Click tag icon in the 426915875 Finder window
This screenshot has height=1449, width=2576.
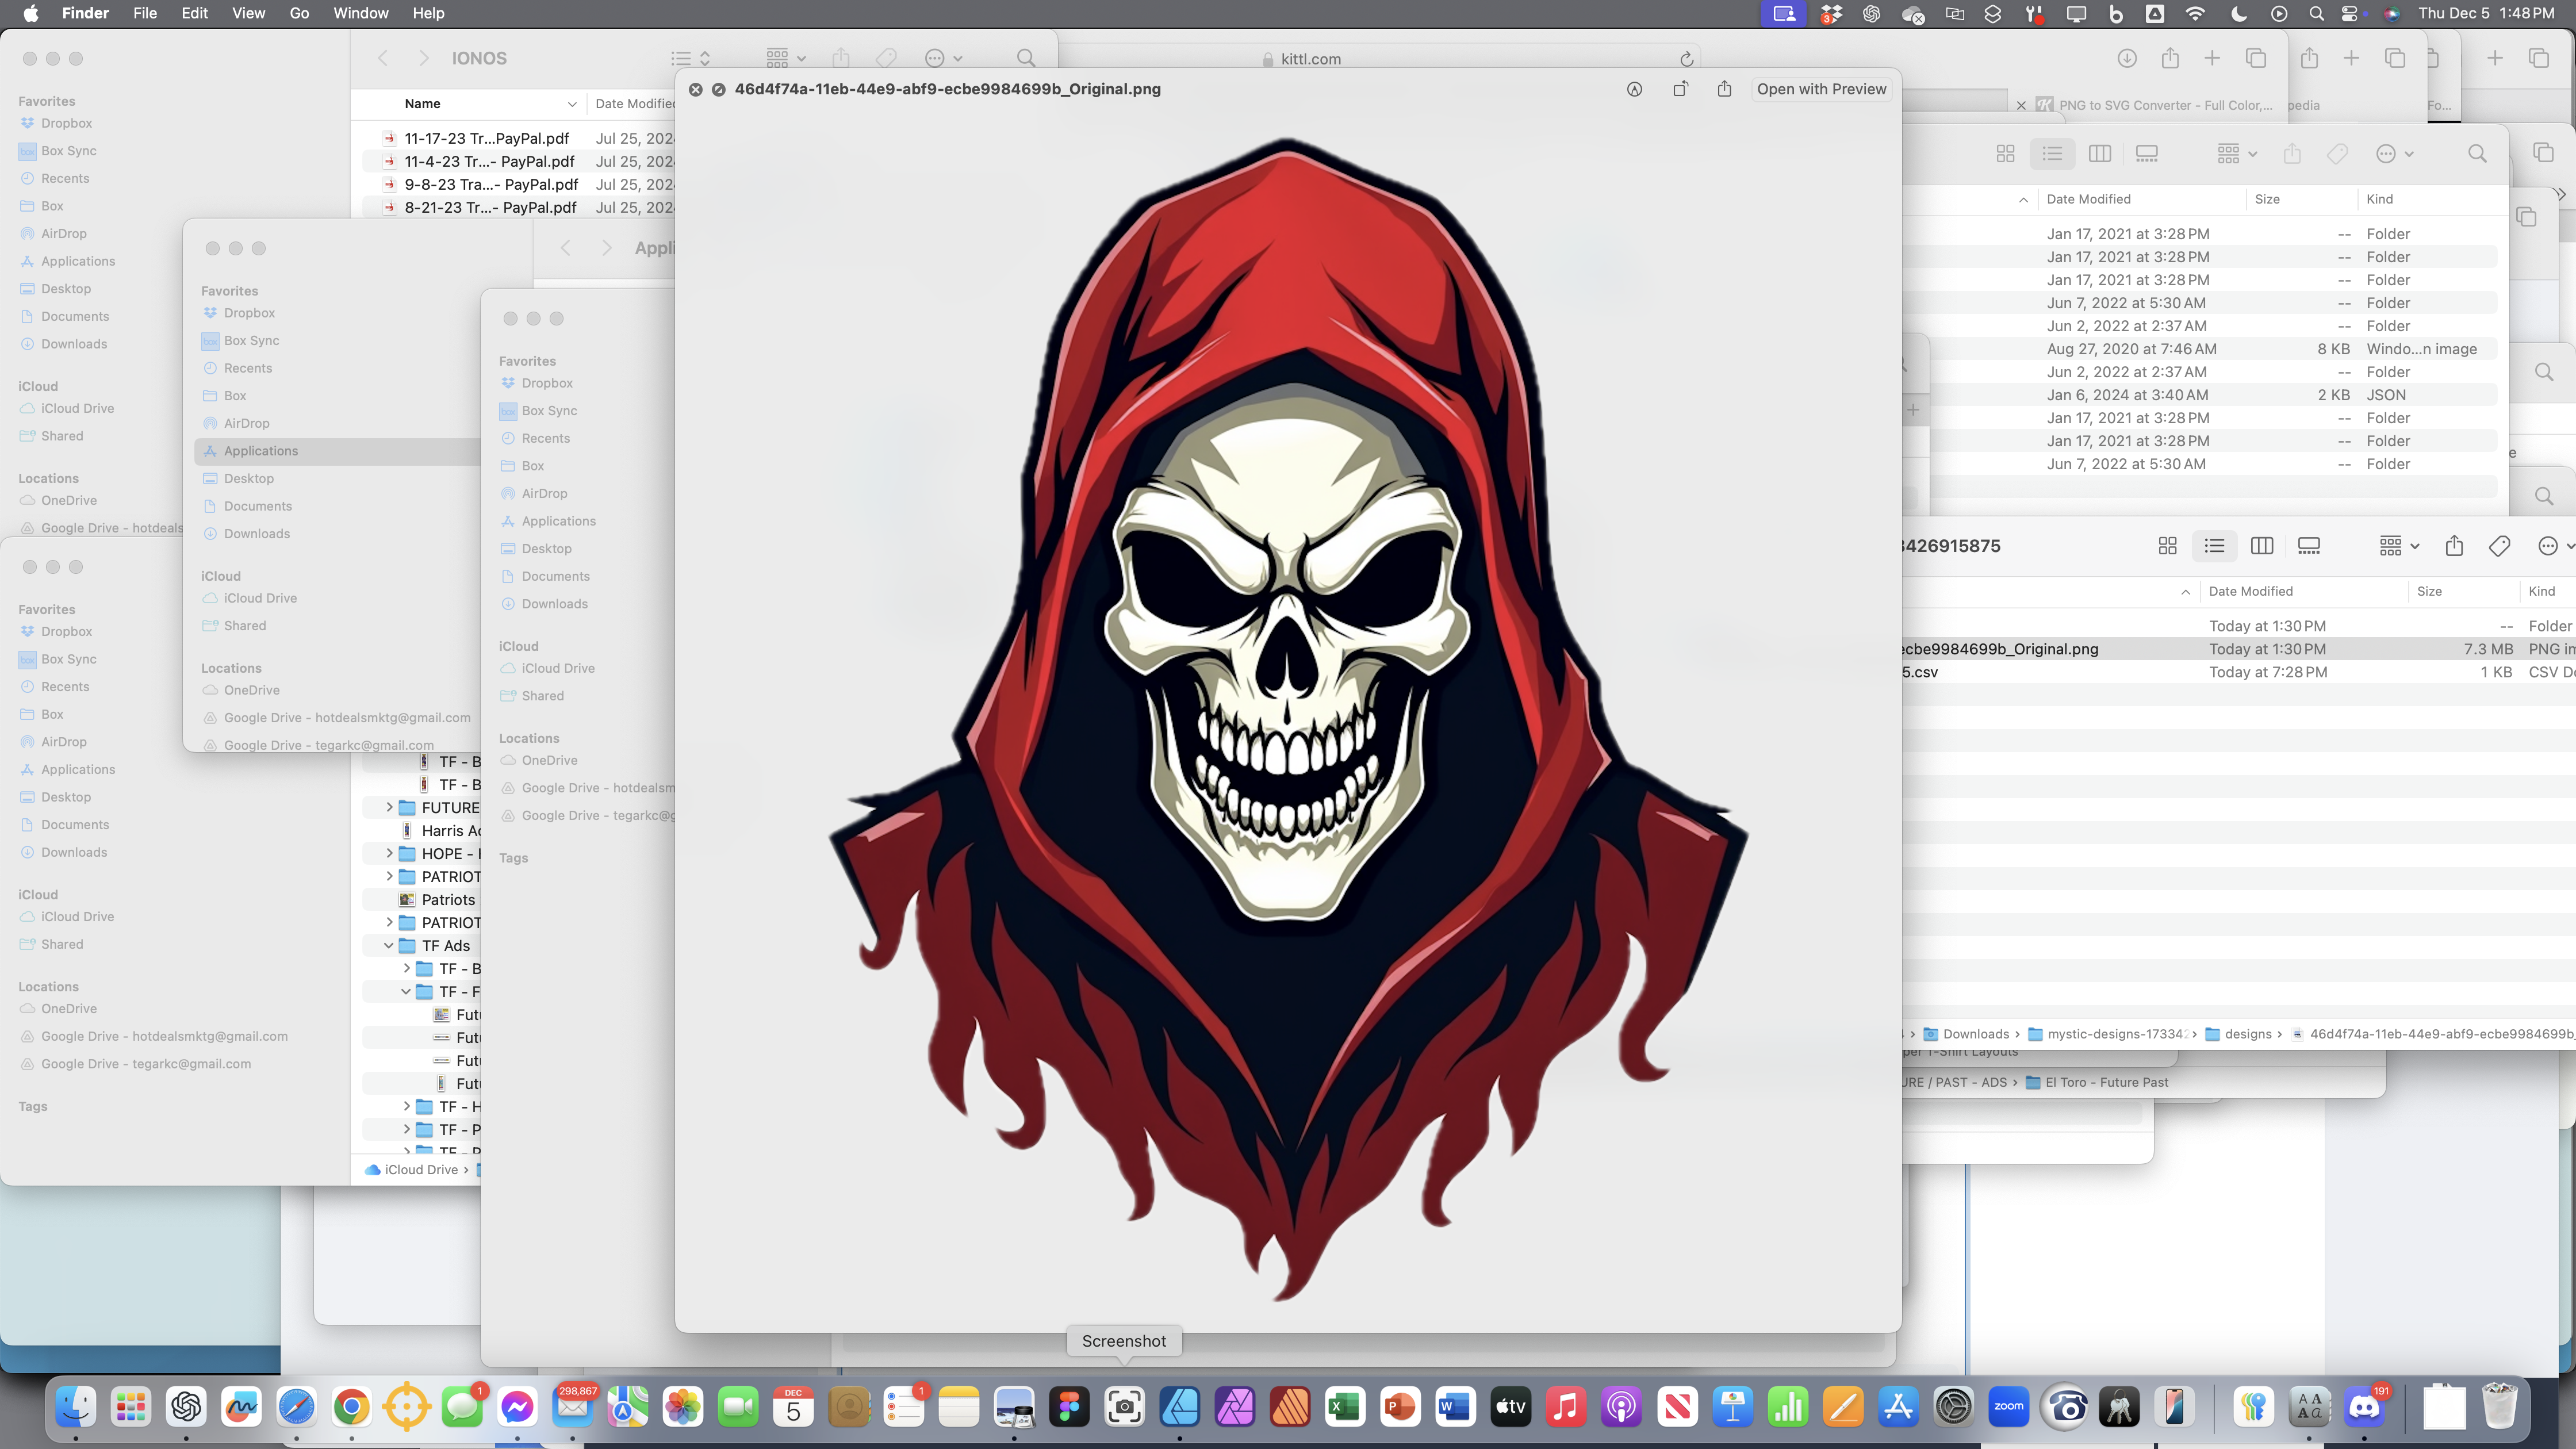coord(2499,546)
